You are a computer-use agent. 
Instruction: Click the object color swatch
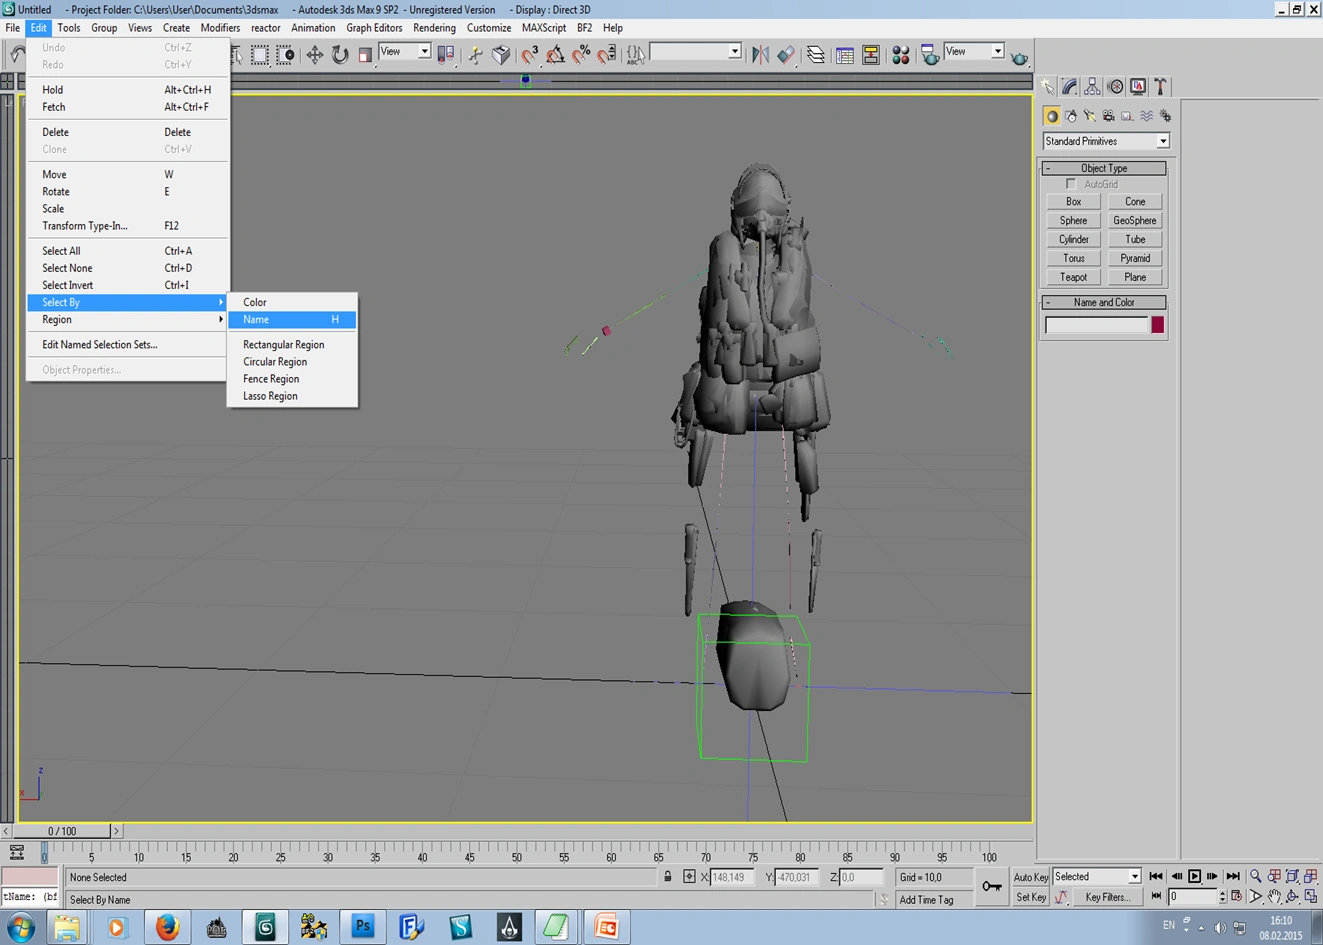pyautogui.click(x=1157, y=325)
